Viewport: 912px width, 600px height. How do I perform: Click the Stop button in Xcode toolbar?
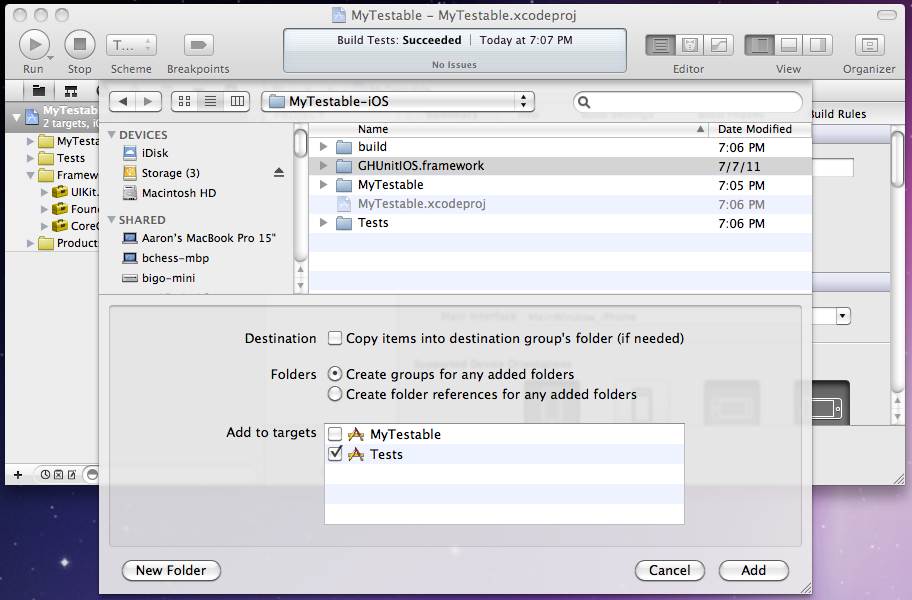coord(80,45)
